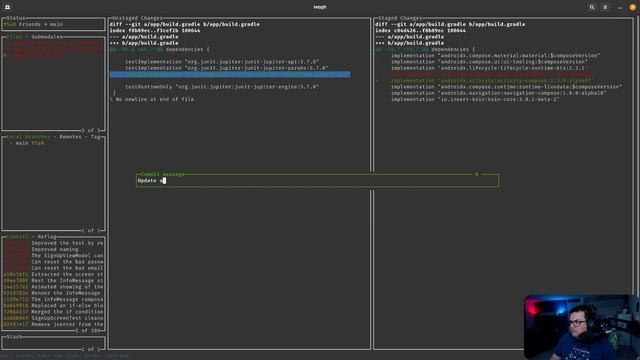Viewport: 640px width, 360px height.
Task: Open the Reflog tab
Action: pos(47,237)
